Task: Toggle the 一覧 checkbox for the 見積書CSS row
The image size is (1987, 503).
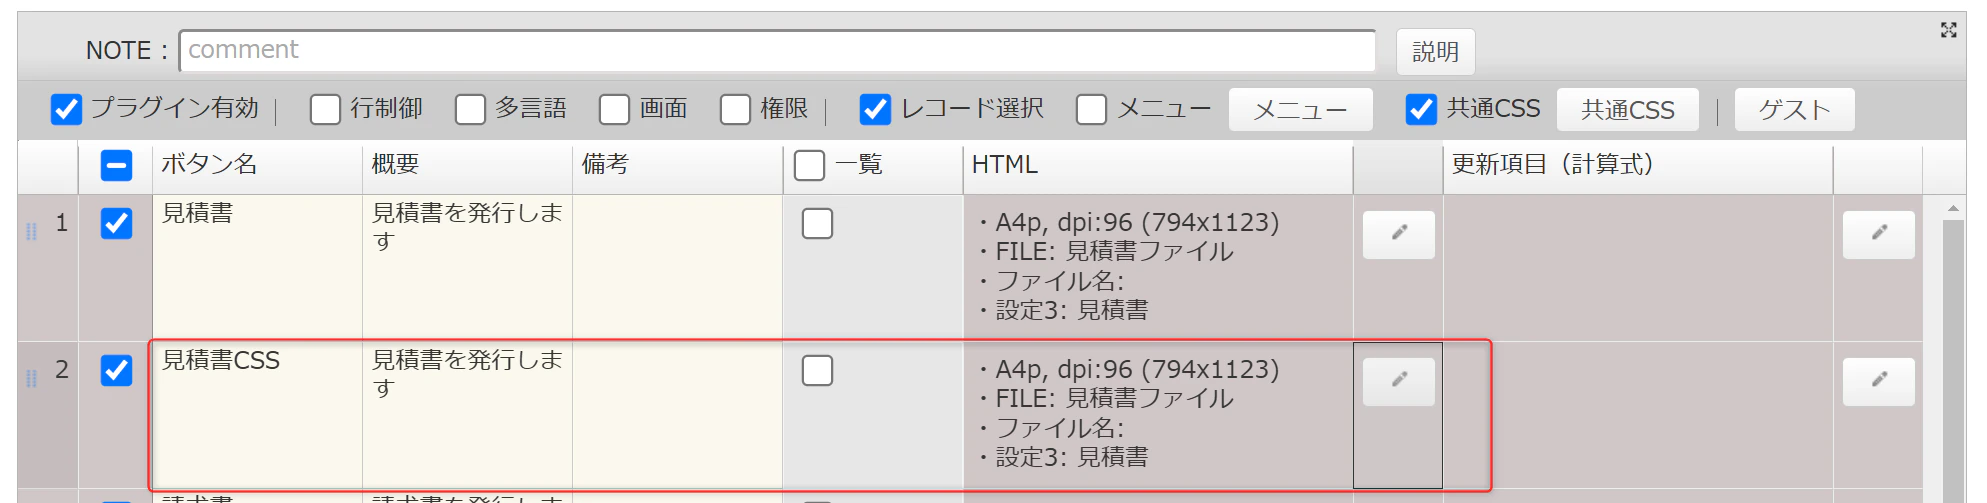Action: pos(817,370)
